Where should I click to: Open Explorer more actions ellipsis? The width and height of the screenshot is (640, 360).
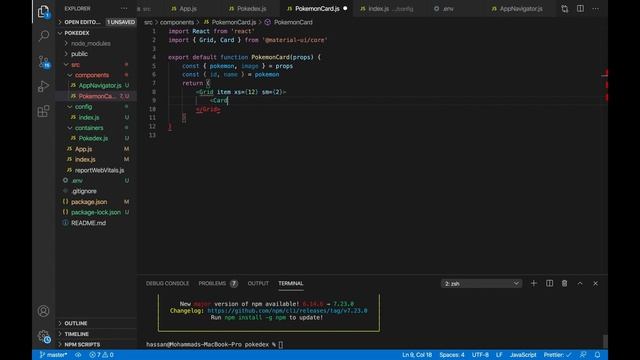pos(124,9)
